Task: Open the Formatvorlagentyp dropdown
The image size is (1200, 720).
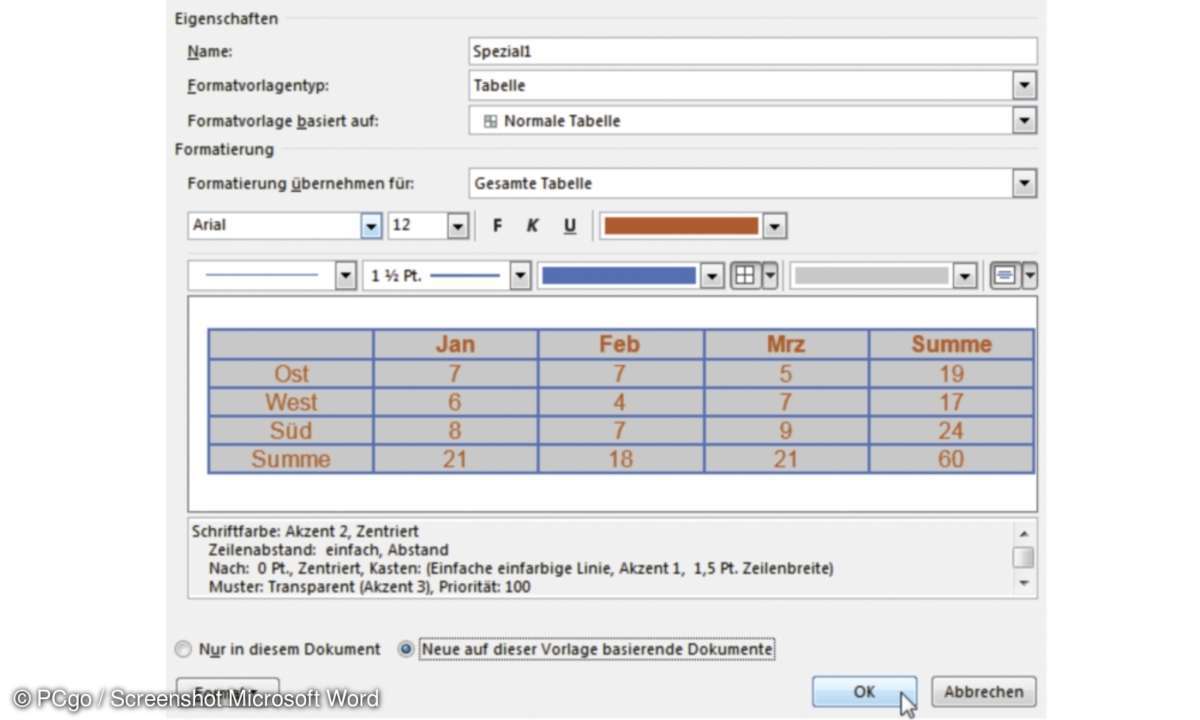Action: [x=1024, y=86]
